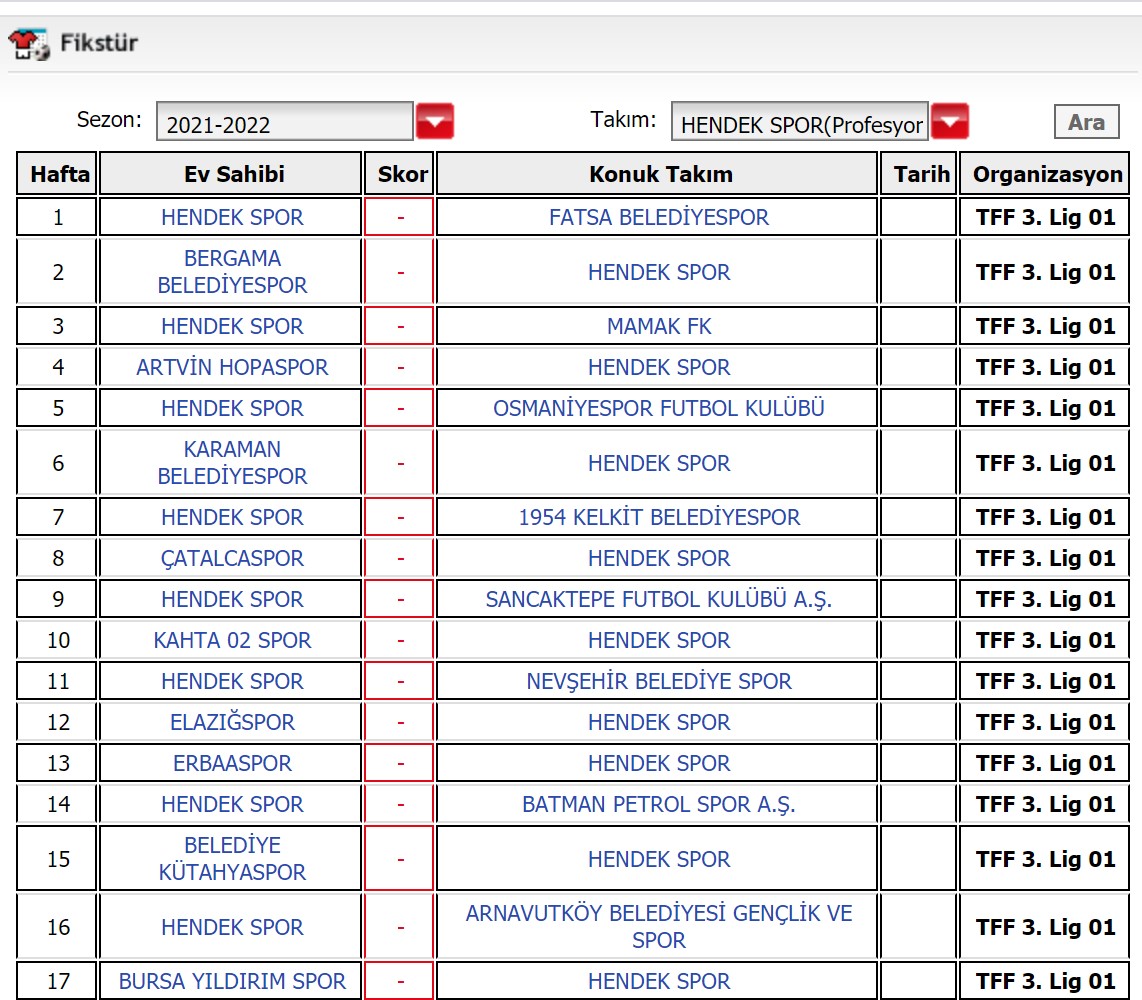Open FATSA BELEDİYESPOR team link
The image size is (1142, 1000).
(658, 217)
